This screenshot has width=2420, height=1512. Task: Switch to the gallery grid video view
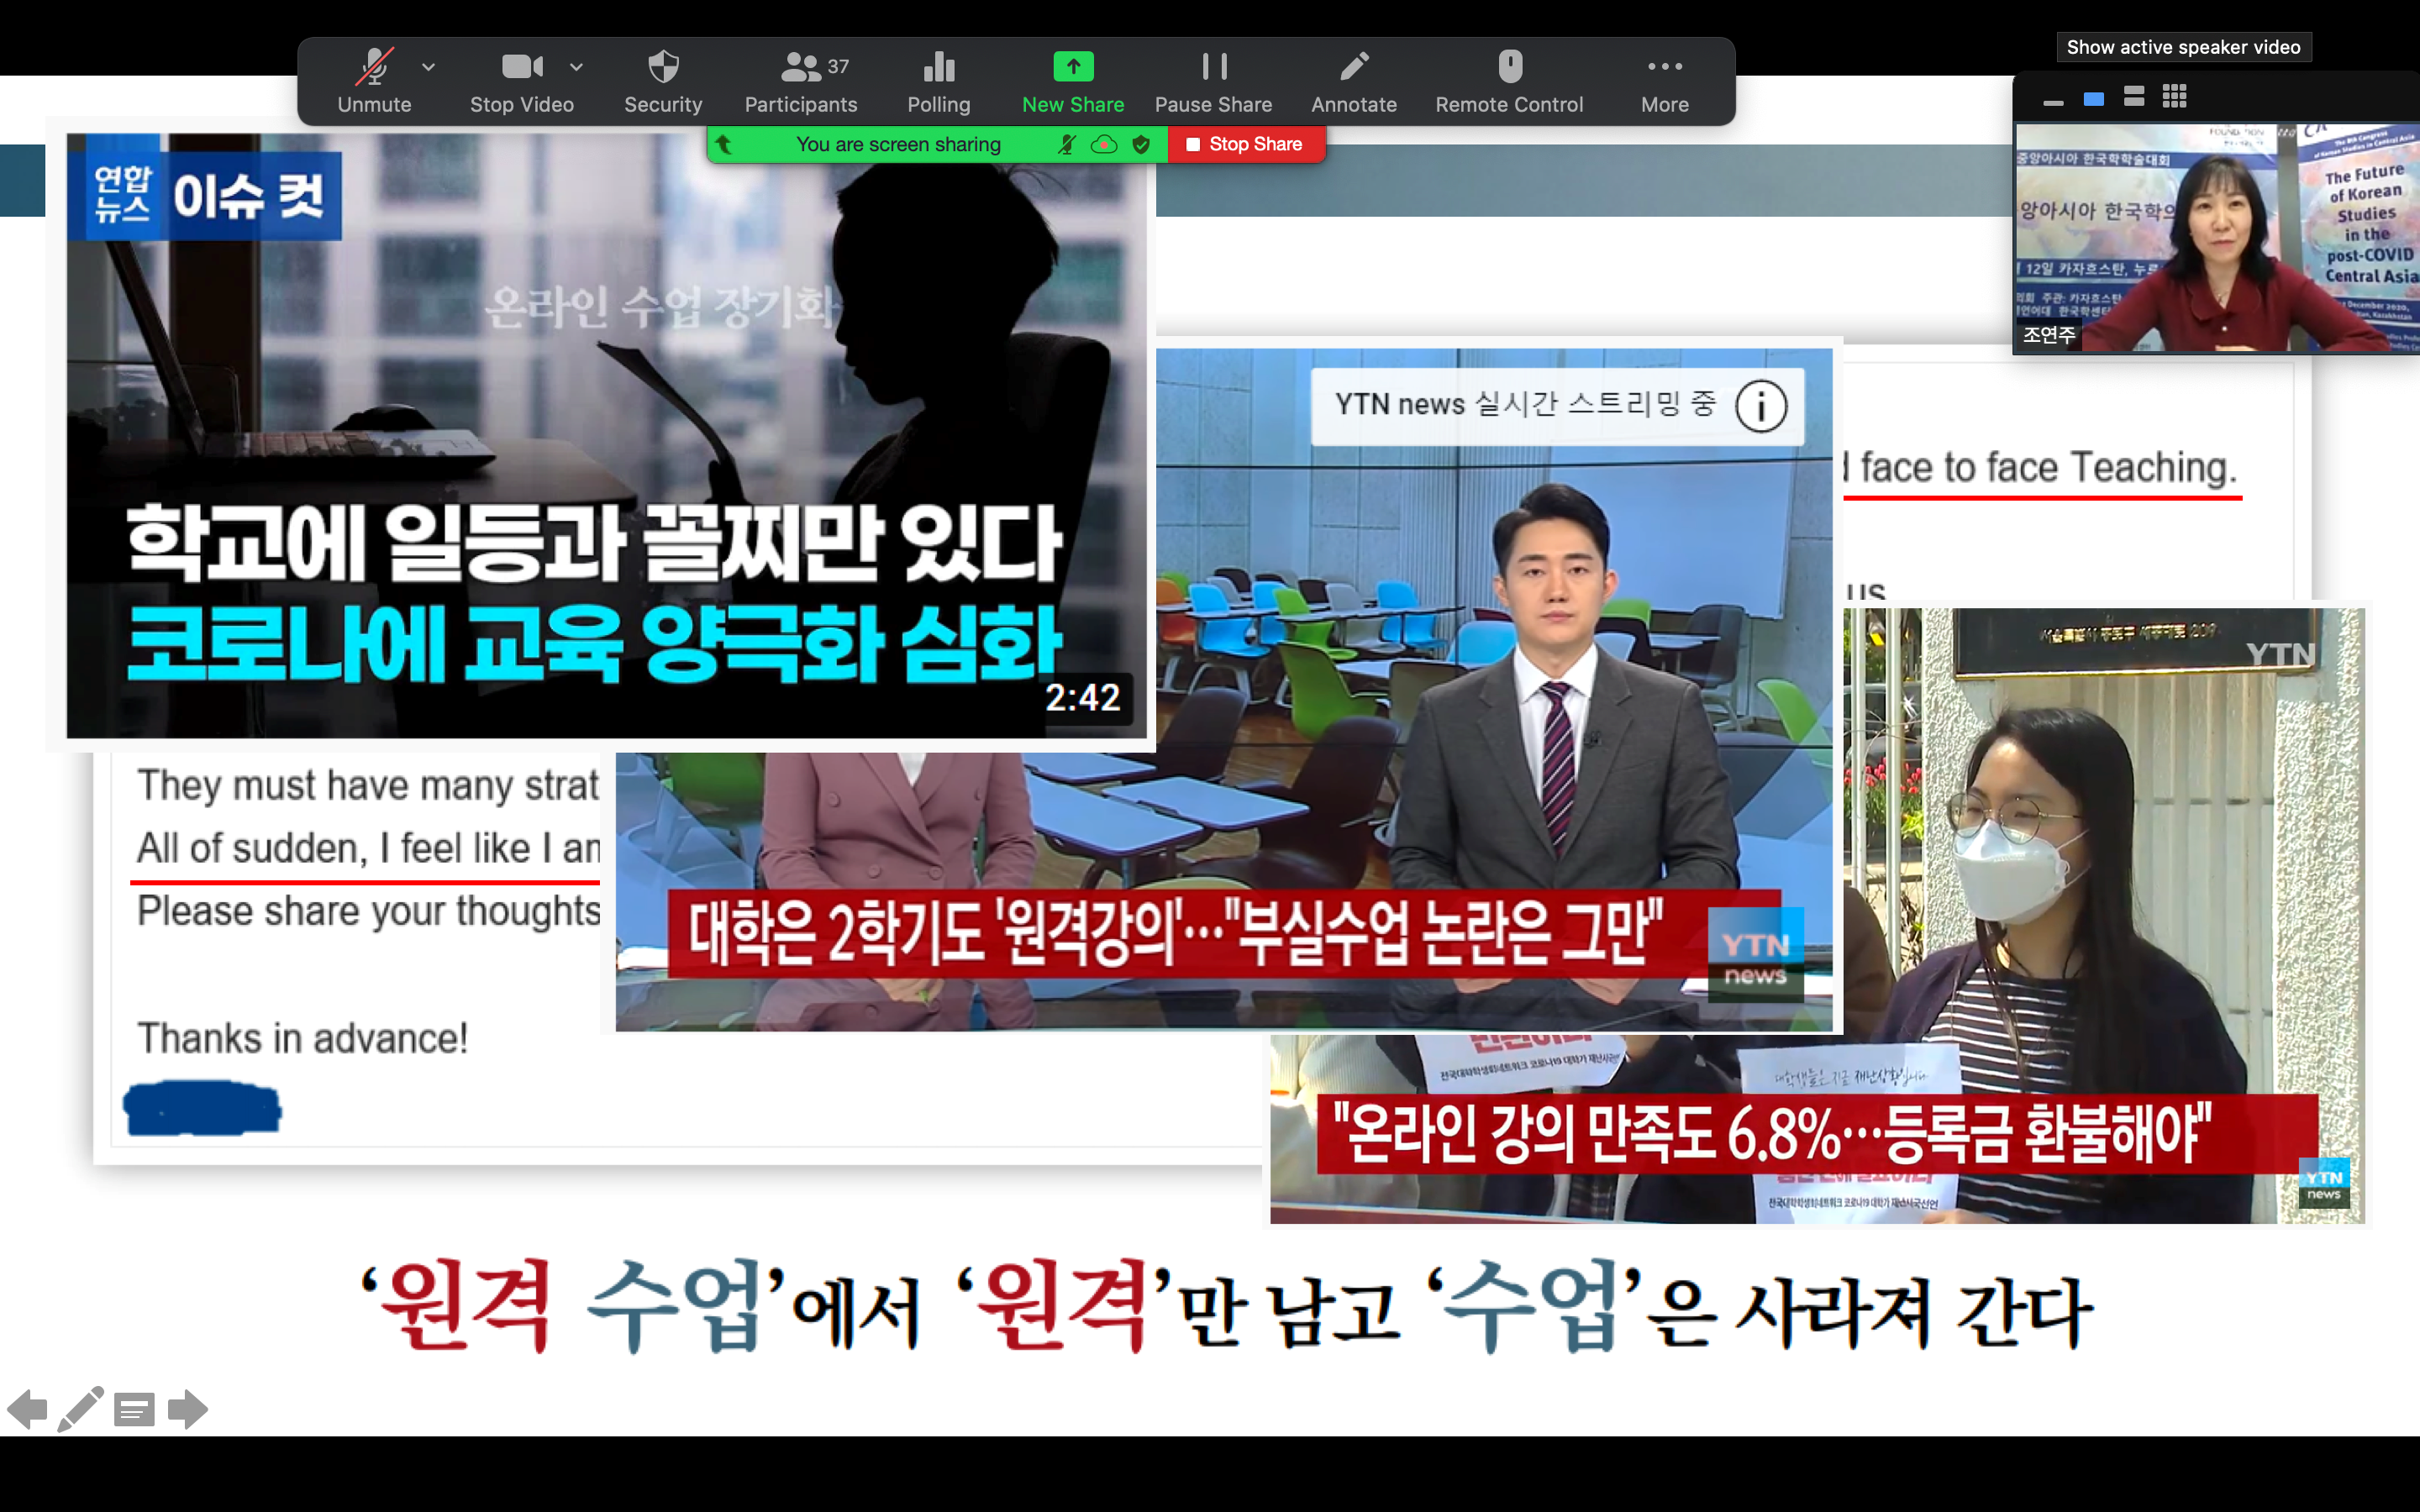[2174, 97]
